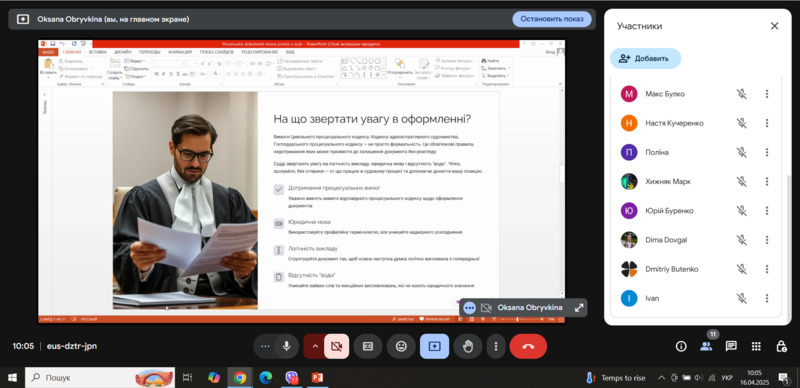This screenshot has width=800, height=388.
Task: Click Упорядочить in PowerPoint ribbon
Action: point(400,67)
